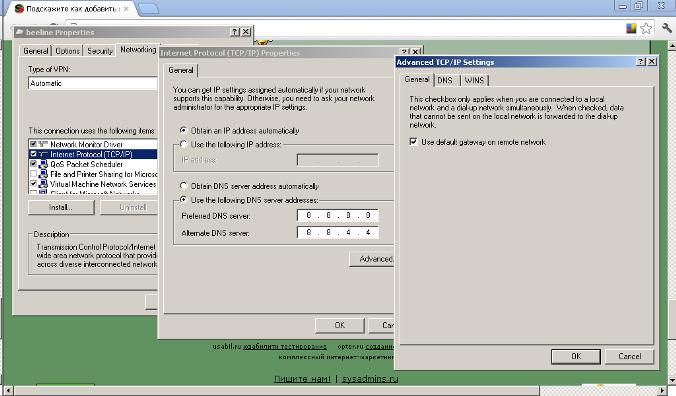Click the browser wrench settings icon

(x=667, y=28)
